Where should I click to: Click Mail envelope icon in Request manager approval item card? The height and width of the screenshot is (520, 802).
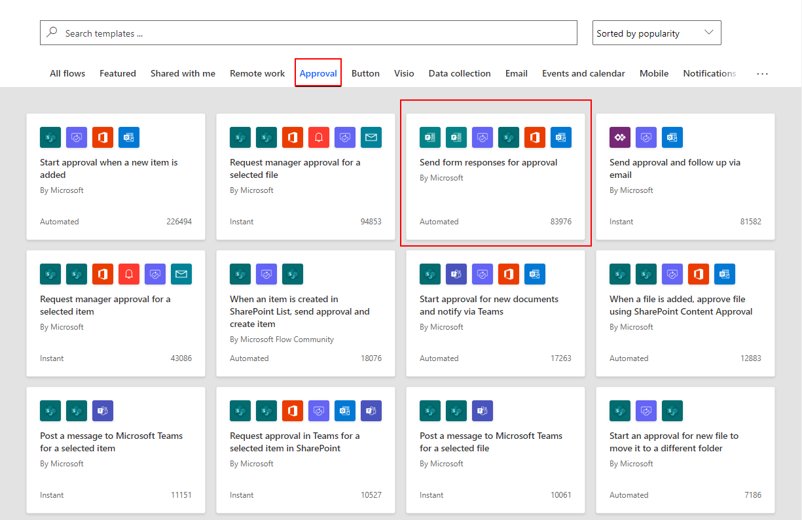[181, 274]
